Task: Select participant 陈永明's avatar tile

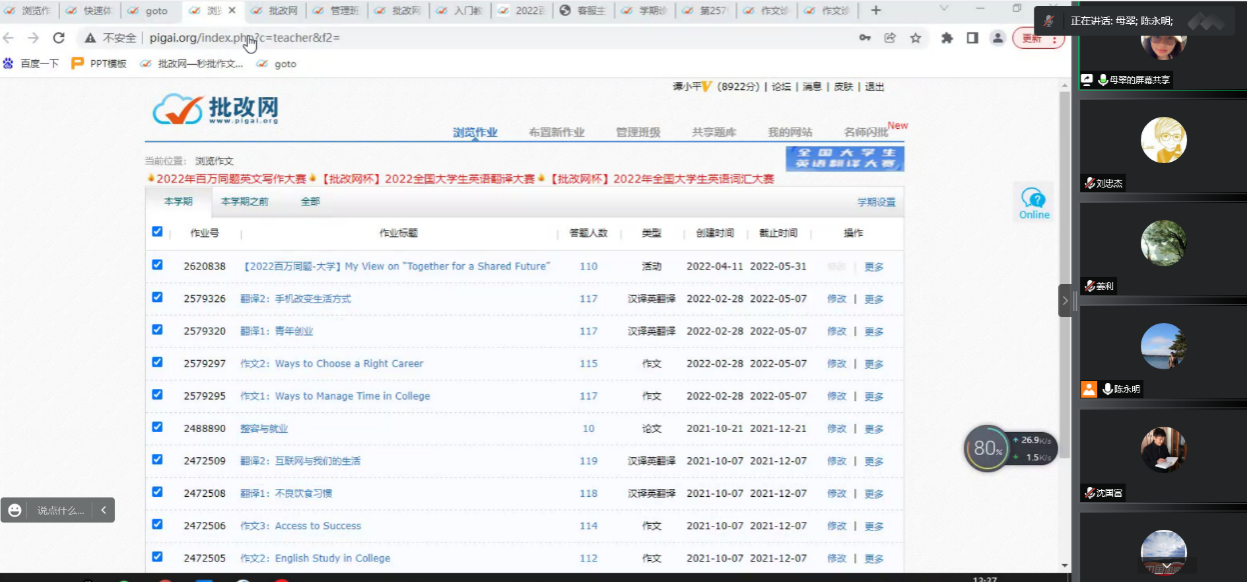Action: [1164, 346]
